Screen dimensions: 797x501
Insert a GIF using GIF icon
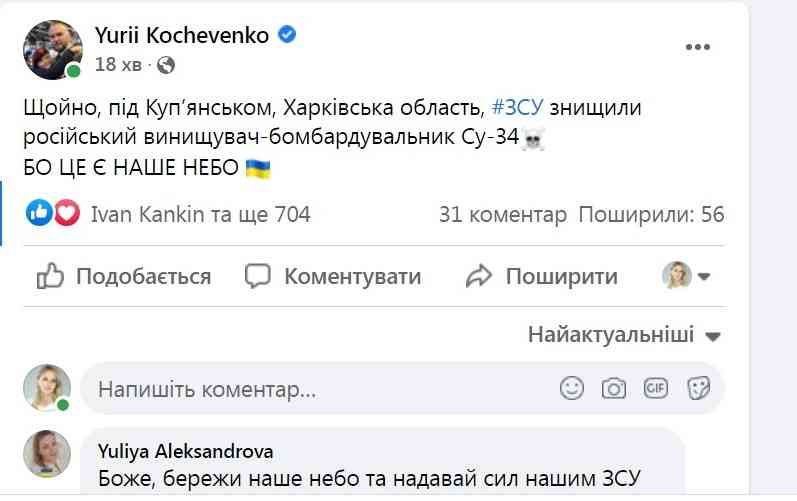[657, 388]
